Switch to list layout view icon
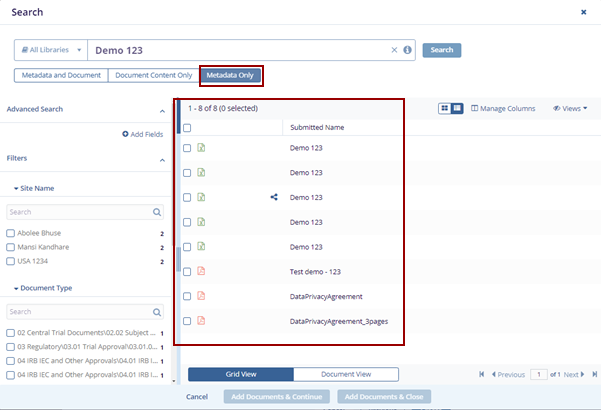The width and height of the screenshot is (601, 410). 457,108
